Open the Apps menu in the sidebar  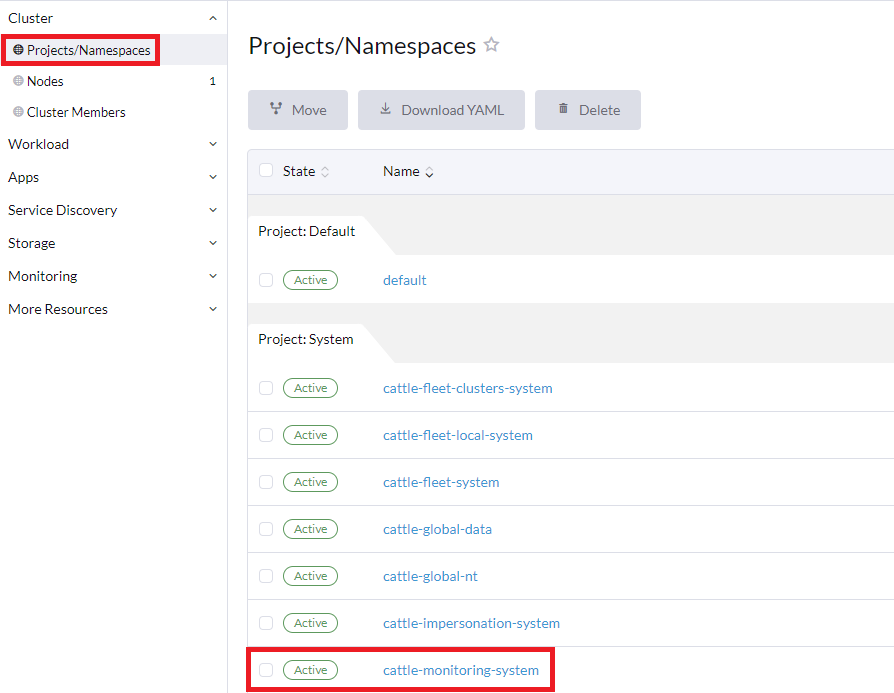[211, 177]
